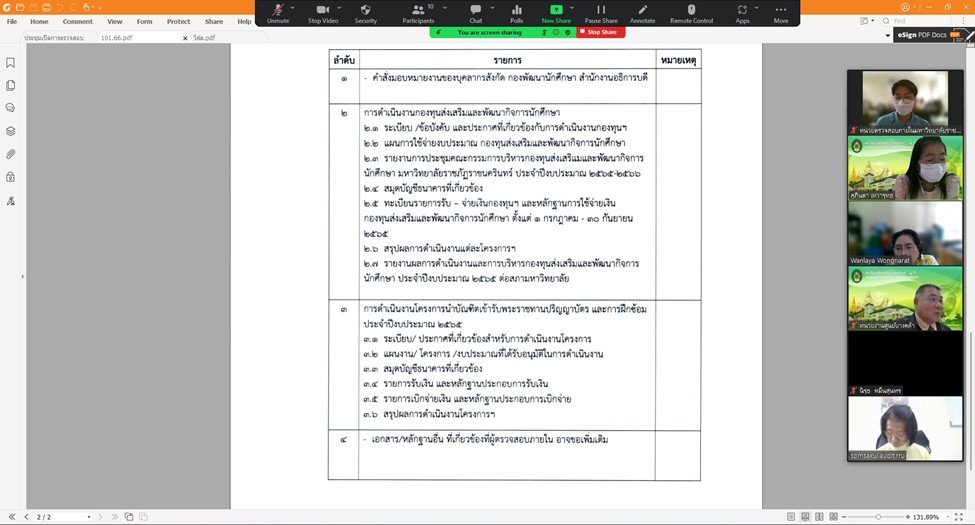Open the Polls icon in Zoom toolbar

pos(517,9)
